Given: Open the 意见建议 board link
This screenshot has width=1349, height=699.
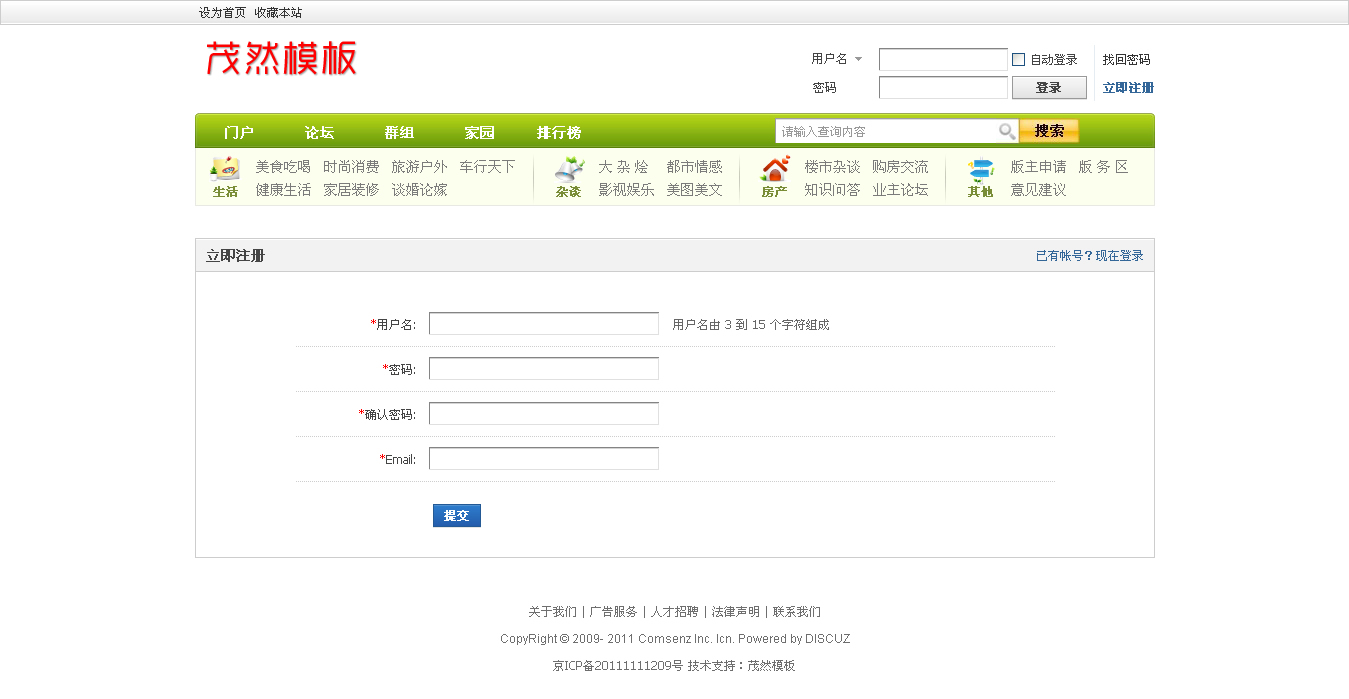Looking at the screenshot, I should (x=1038, y=190).
